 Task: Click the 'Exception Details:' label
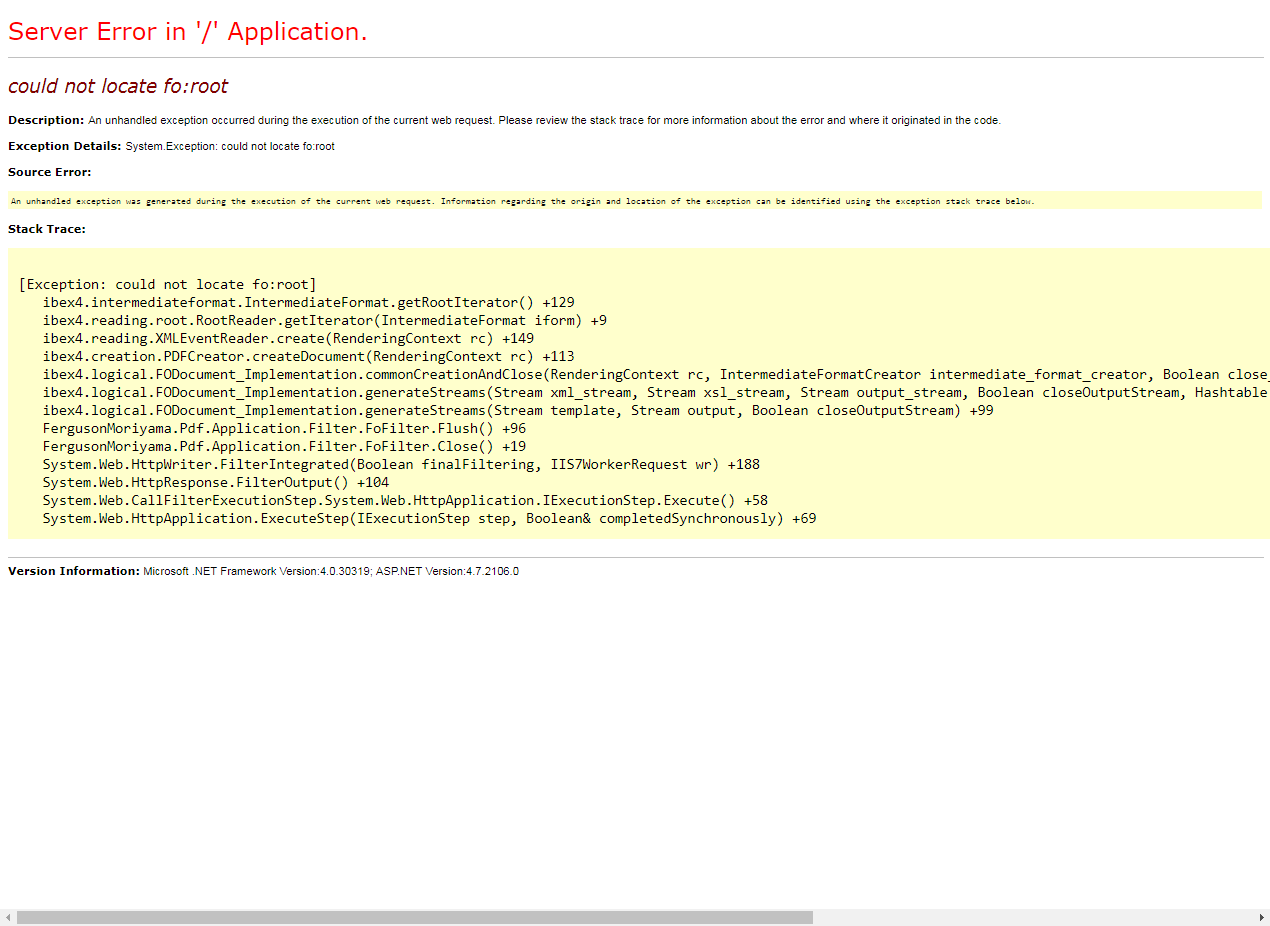65,146
